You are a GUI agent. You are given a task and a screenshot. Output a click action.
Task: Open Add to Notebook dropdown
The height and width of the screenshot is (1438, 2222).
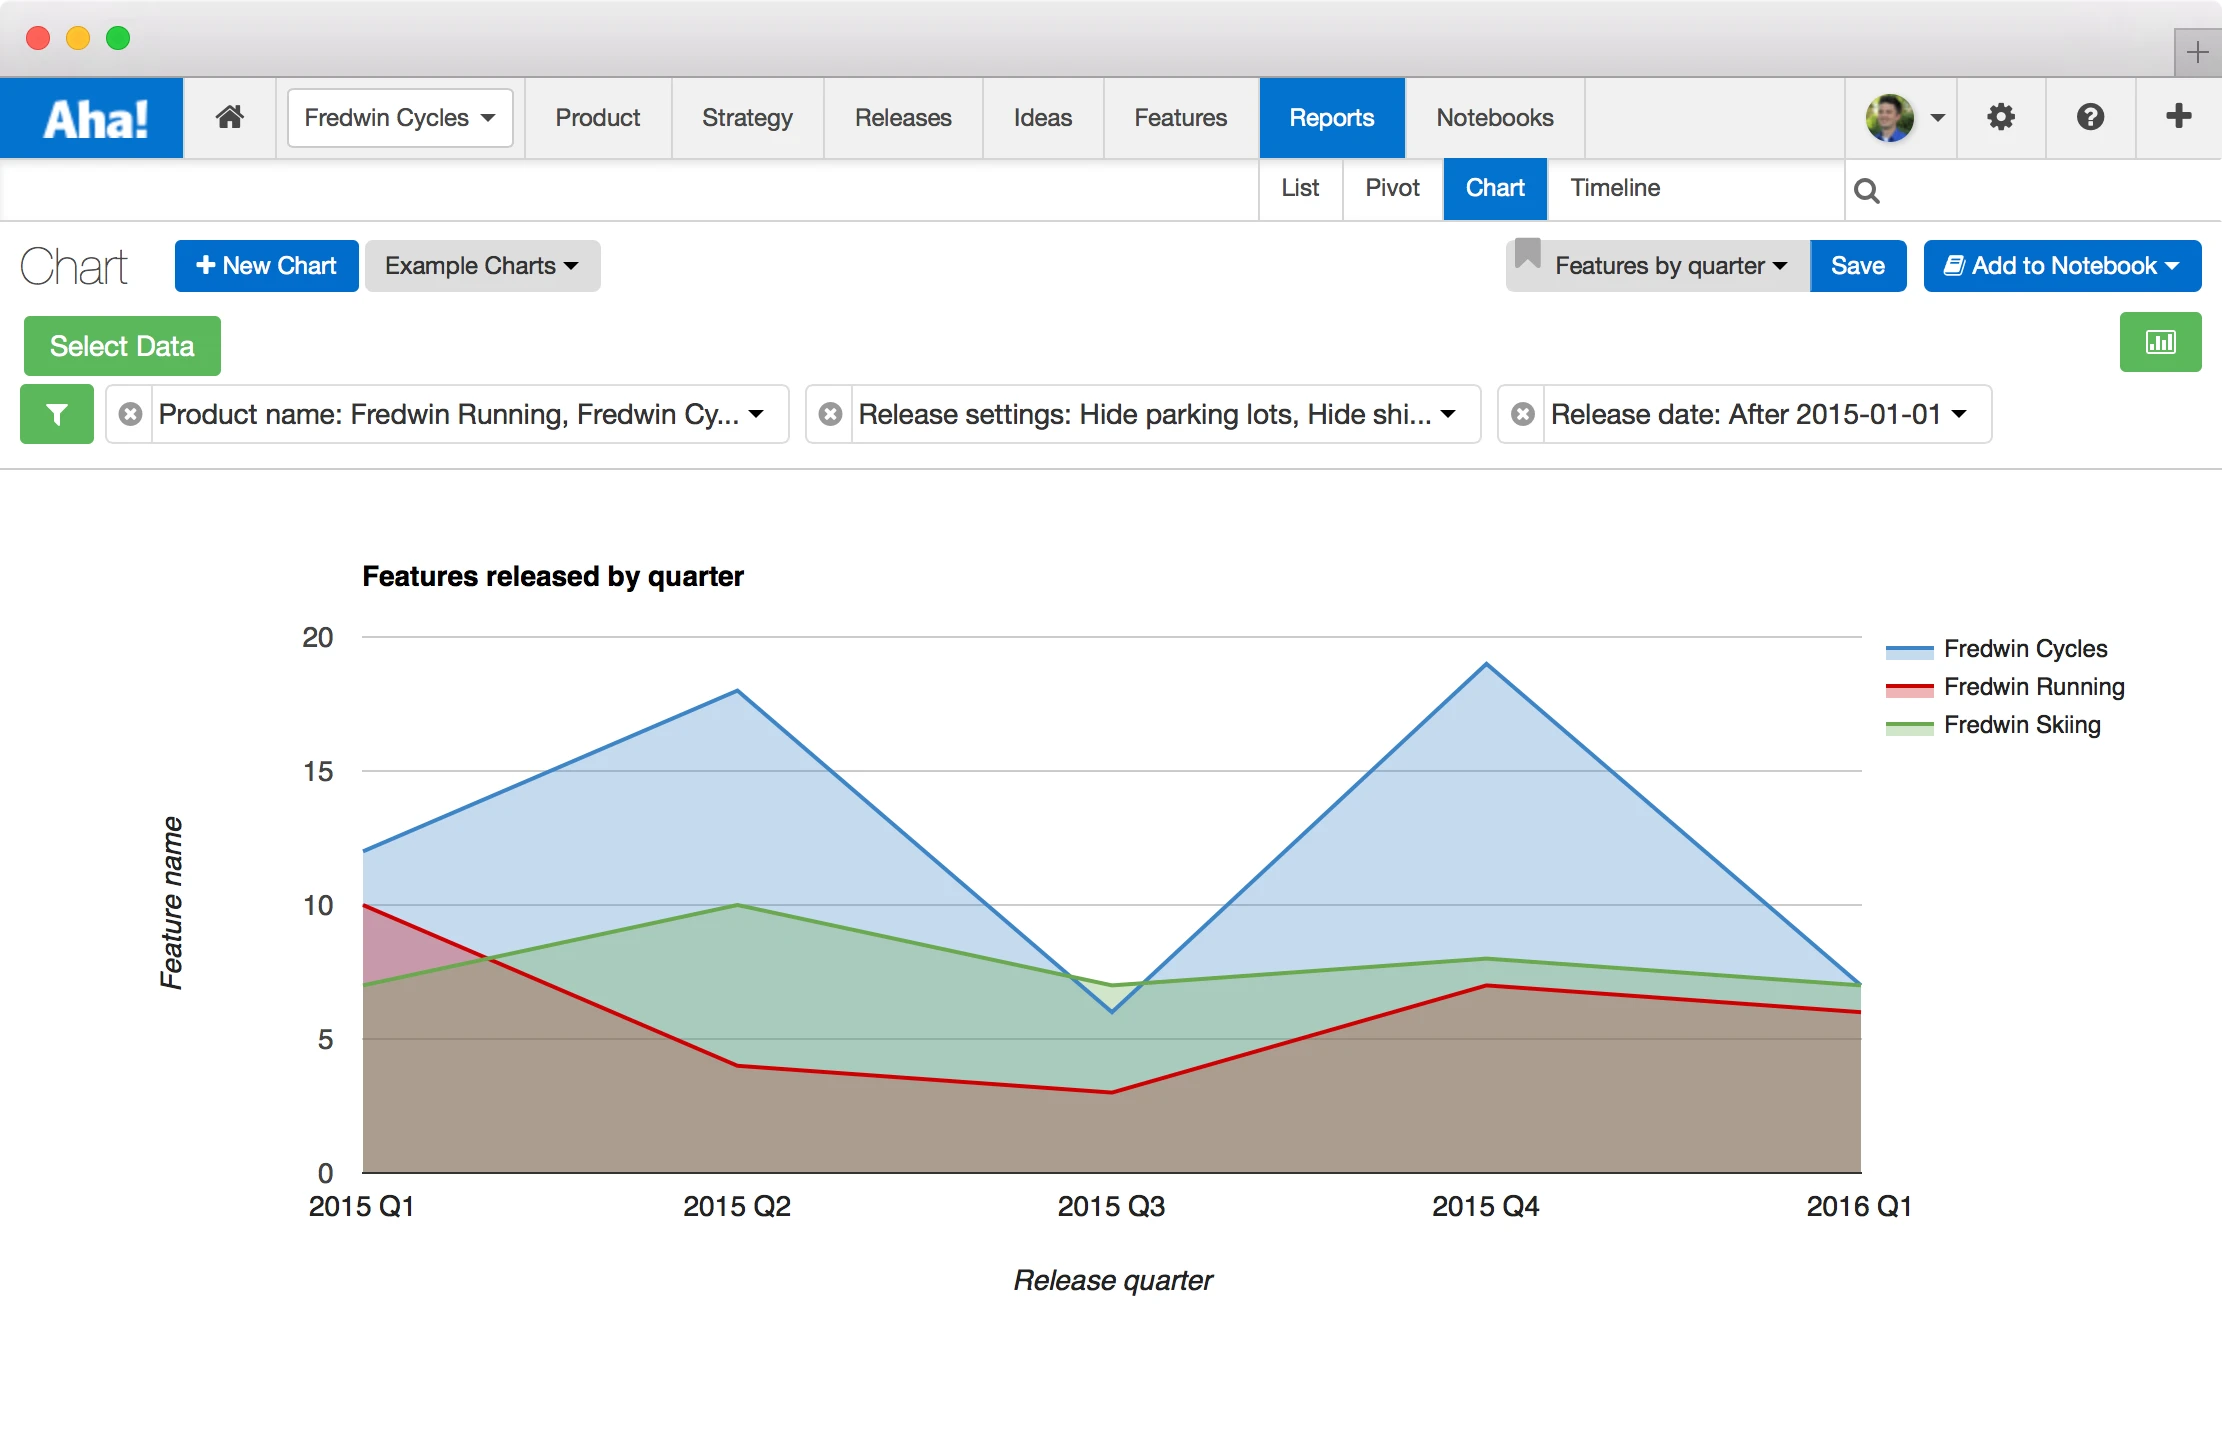[x=2061, y=266]
